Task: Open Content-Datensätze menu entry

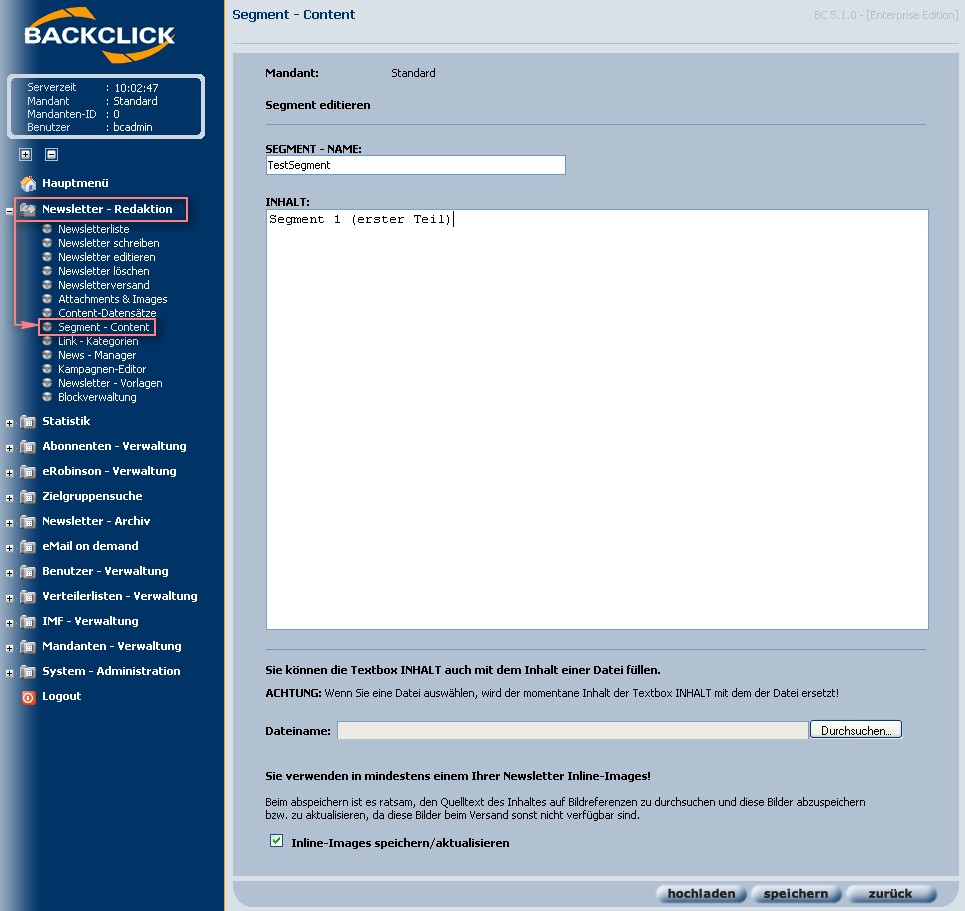Action: 107,313
